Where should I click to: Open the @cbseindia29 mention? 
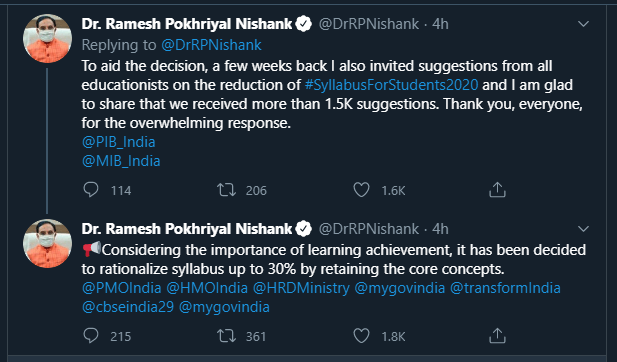[128, 307]
